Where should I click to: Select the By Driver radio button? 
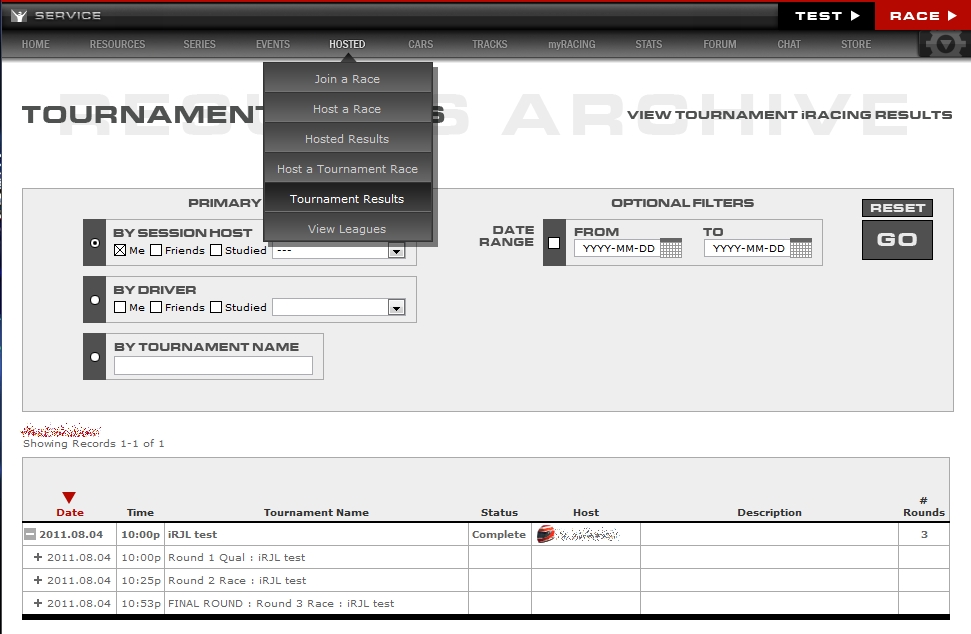(95, 300)
